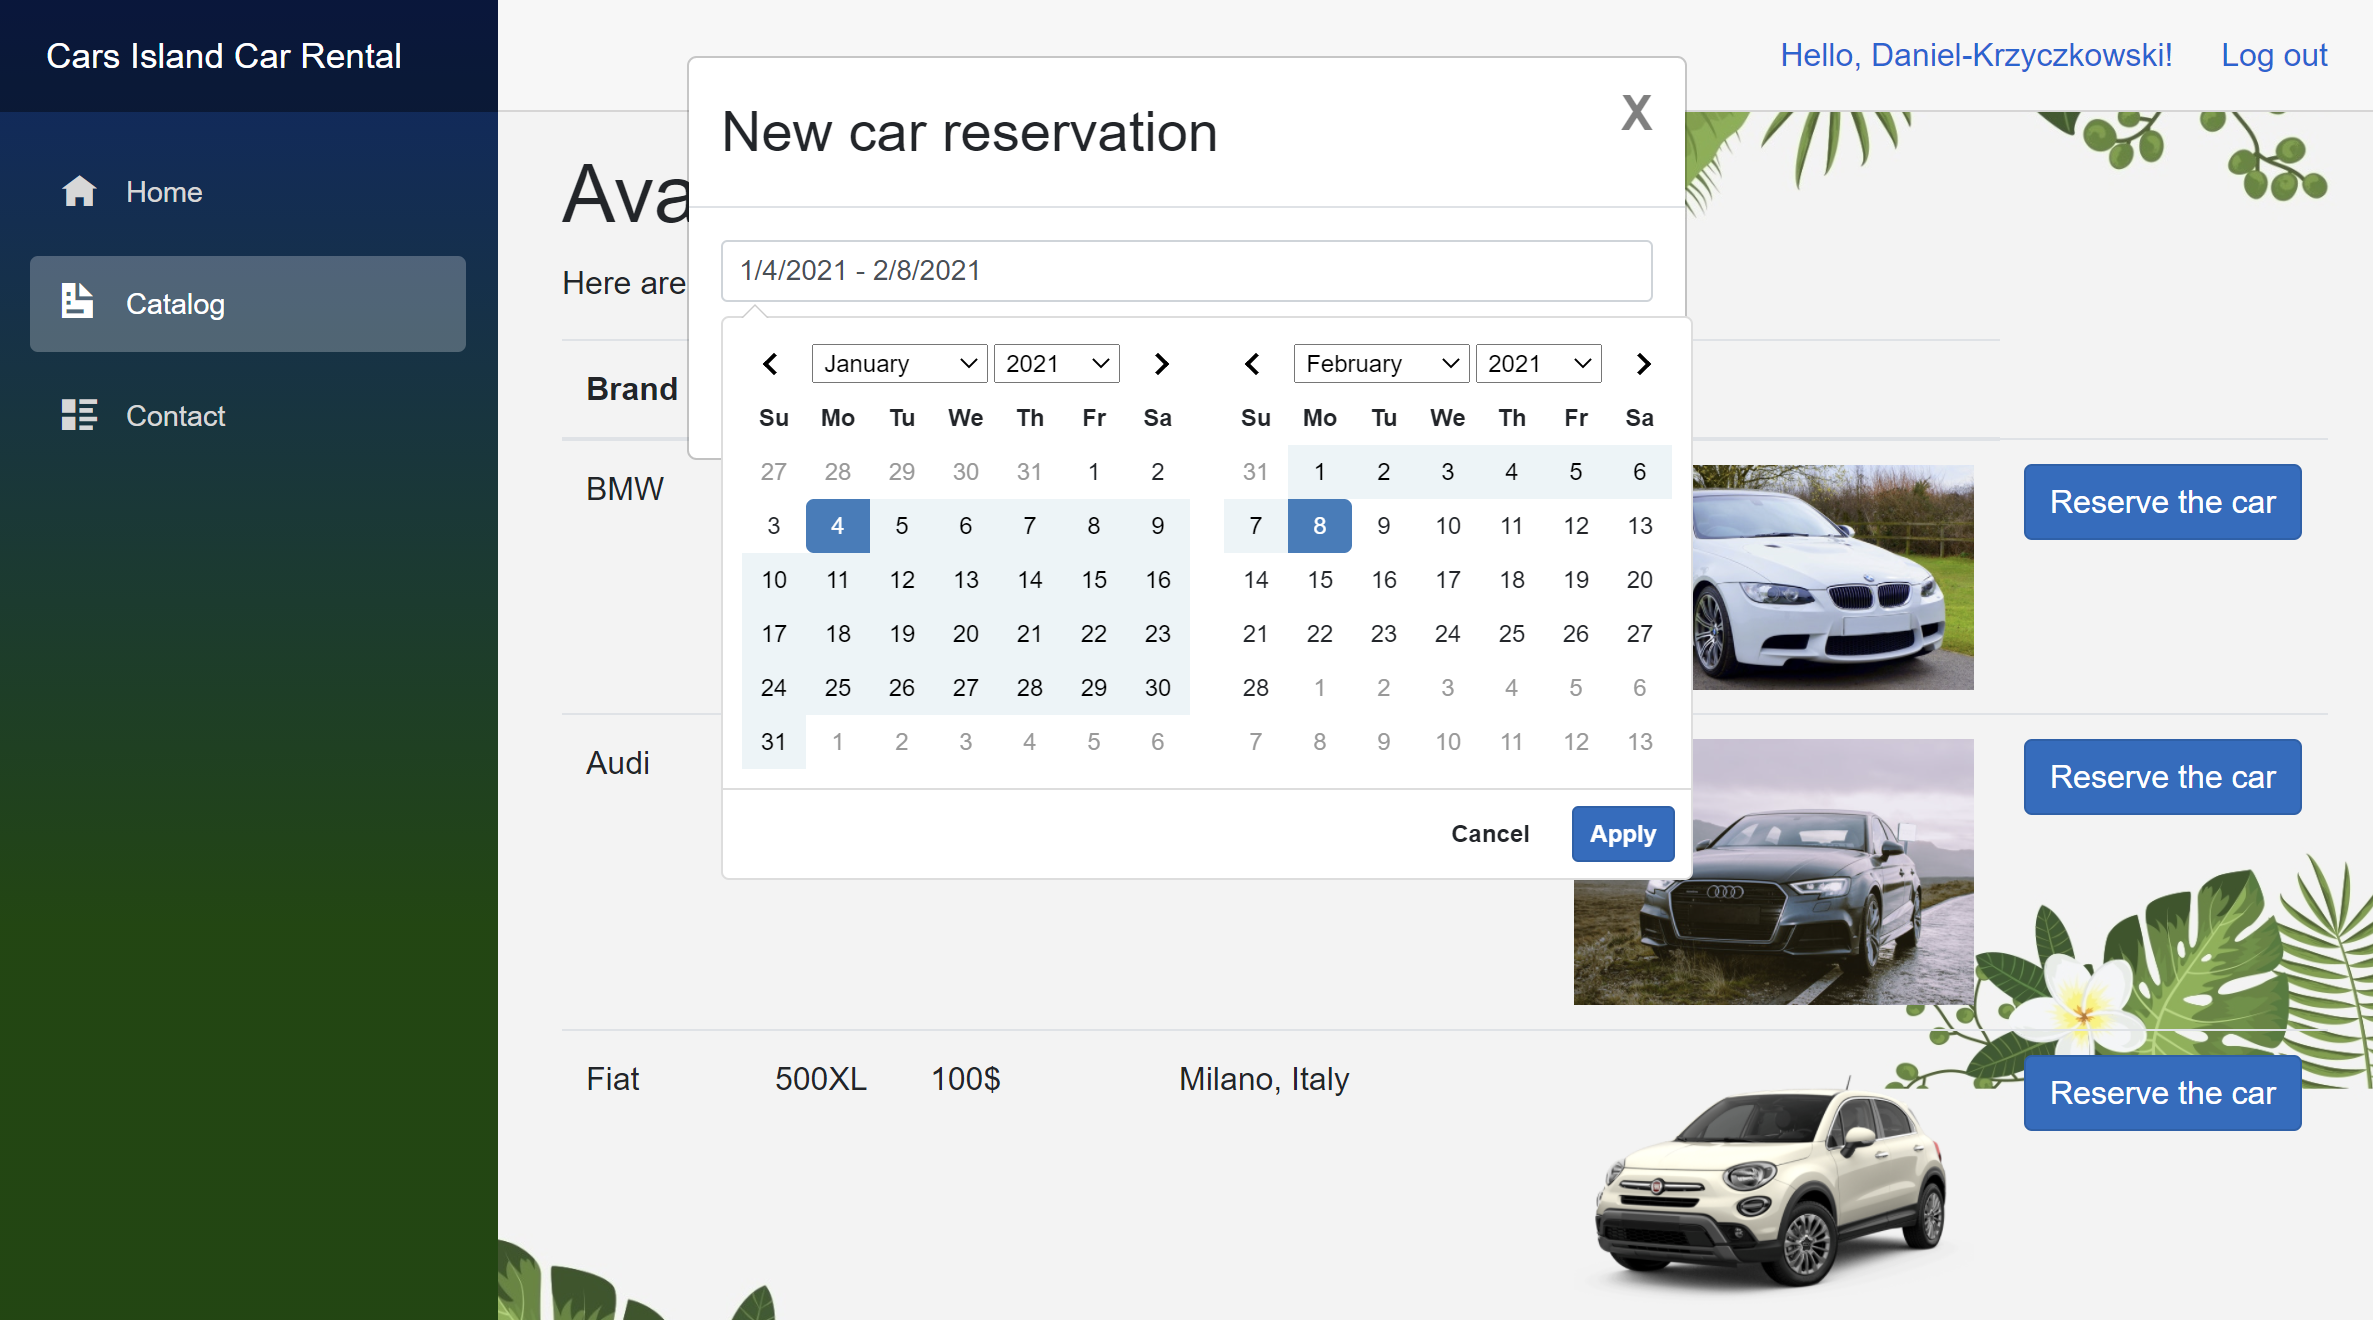Select January 15 in the calendar
The image size is (2373, 1320).
tap(1093, 580)
